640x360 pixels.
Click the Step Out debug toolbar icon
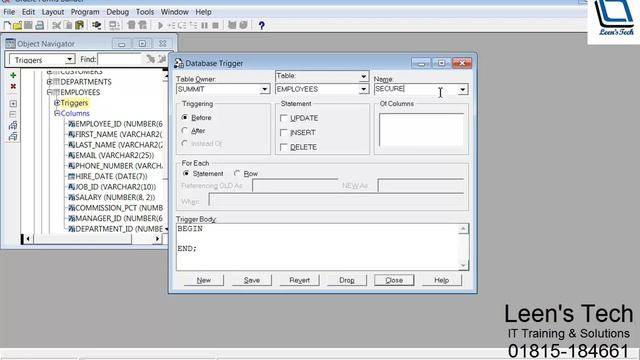point(193,25)
